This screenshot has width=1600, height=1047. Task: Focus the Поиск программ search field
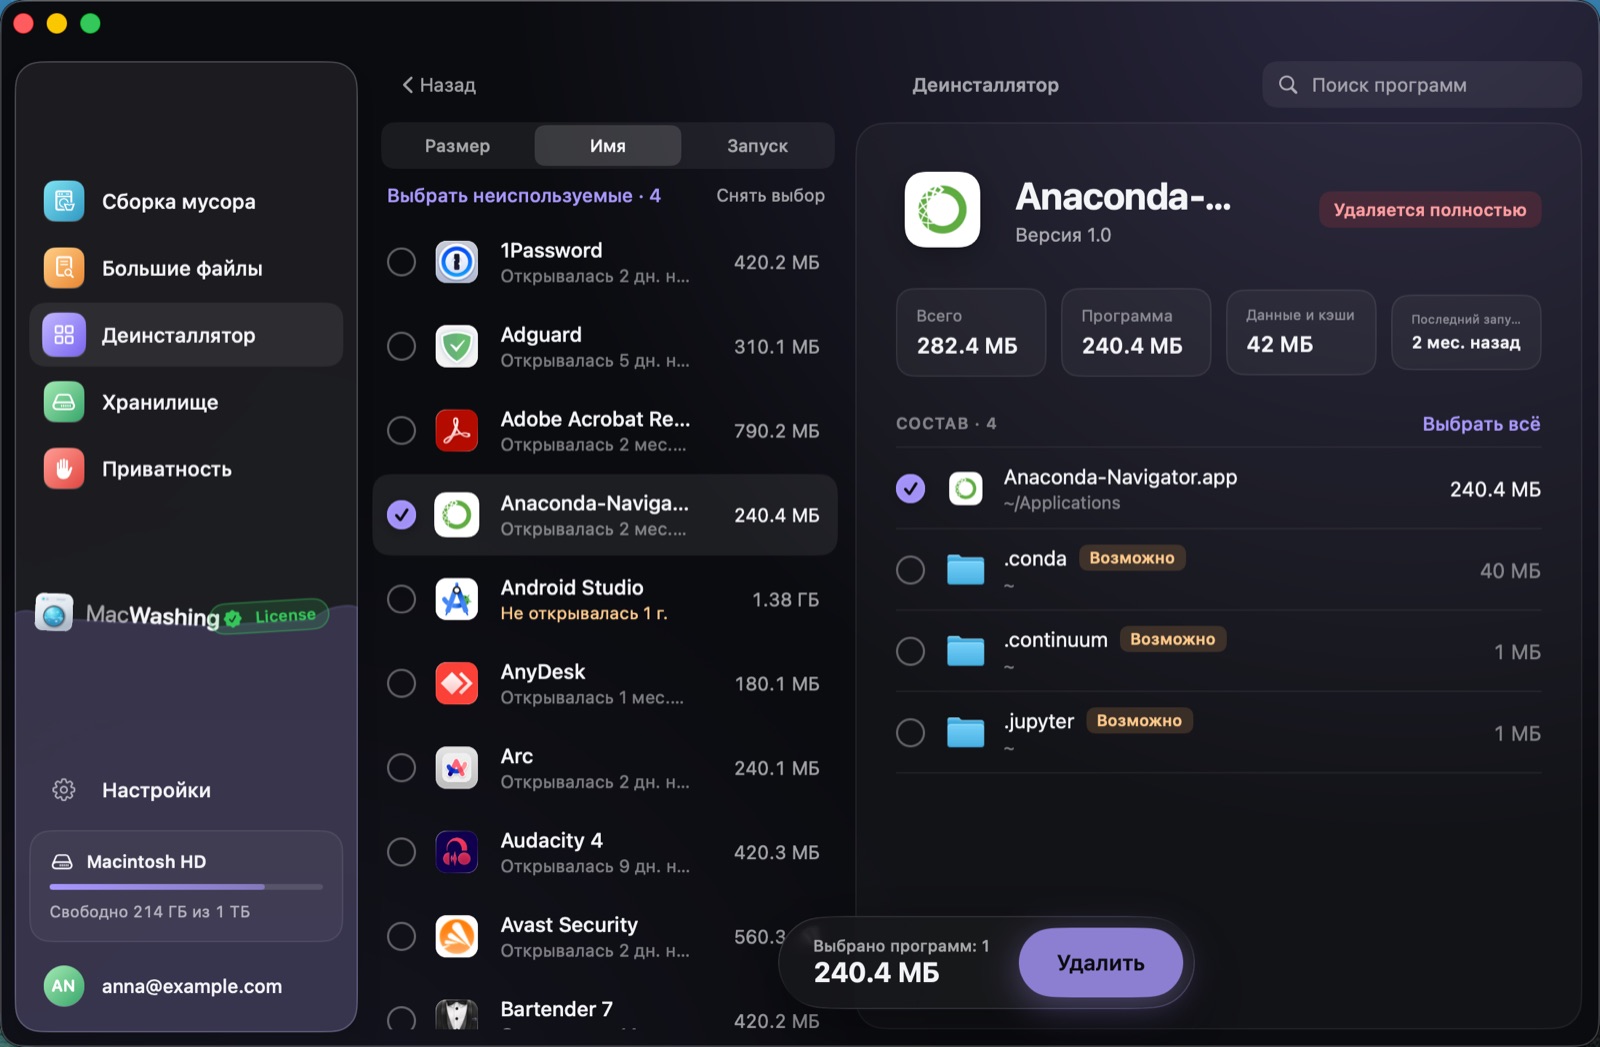coord(1422,85)
